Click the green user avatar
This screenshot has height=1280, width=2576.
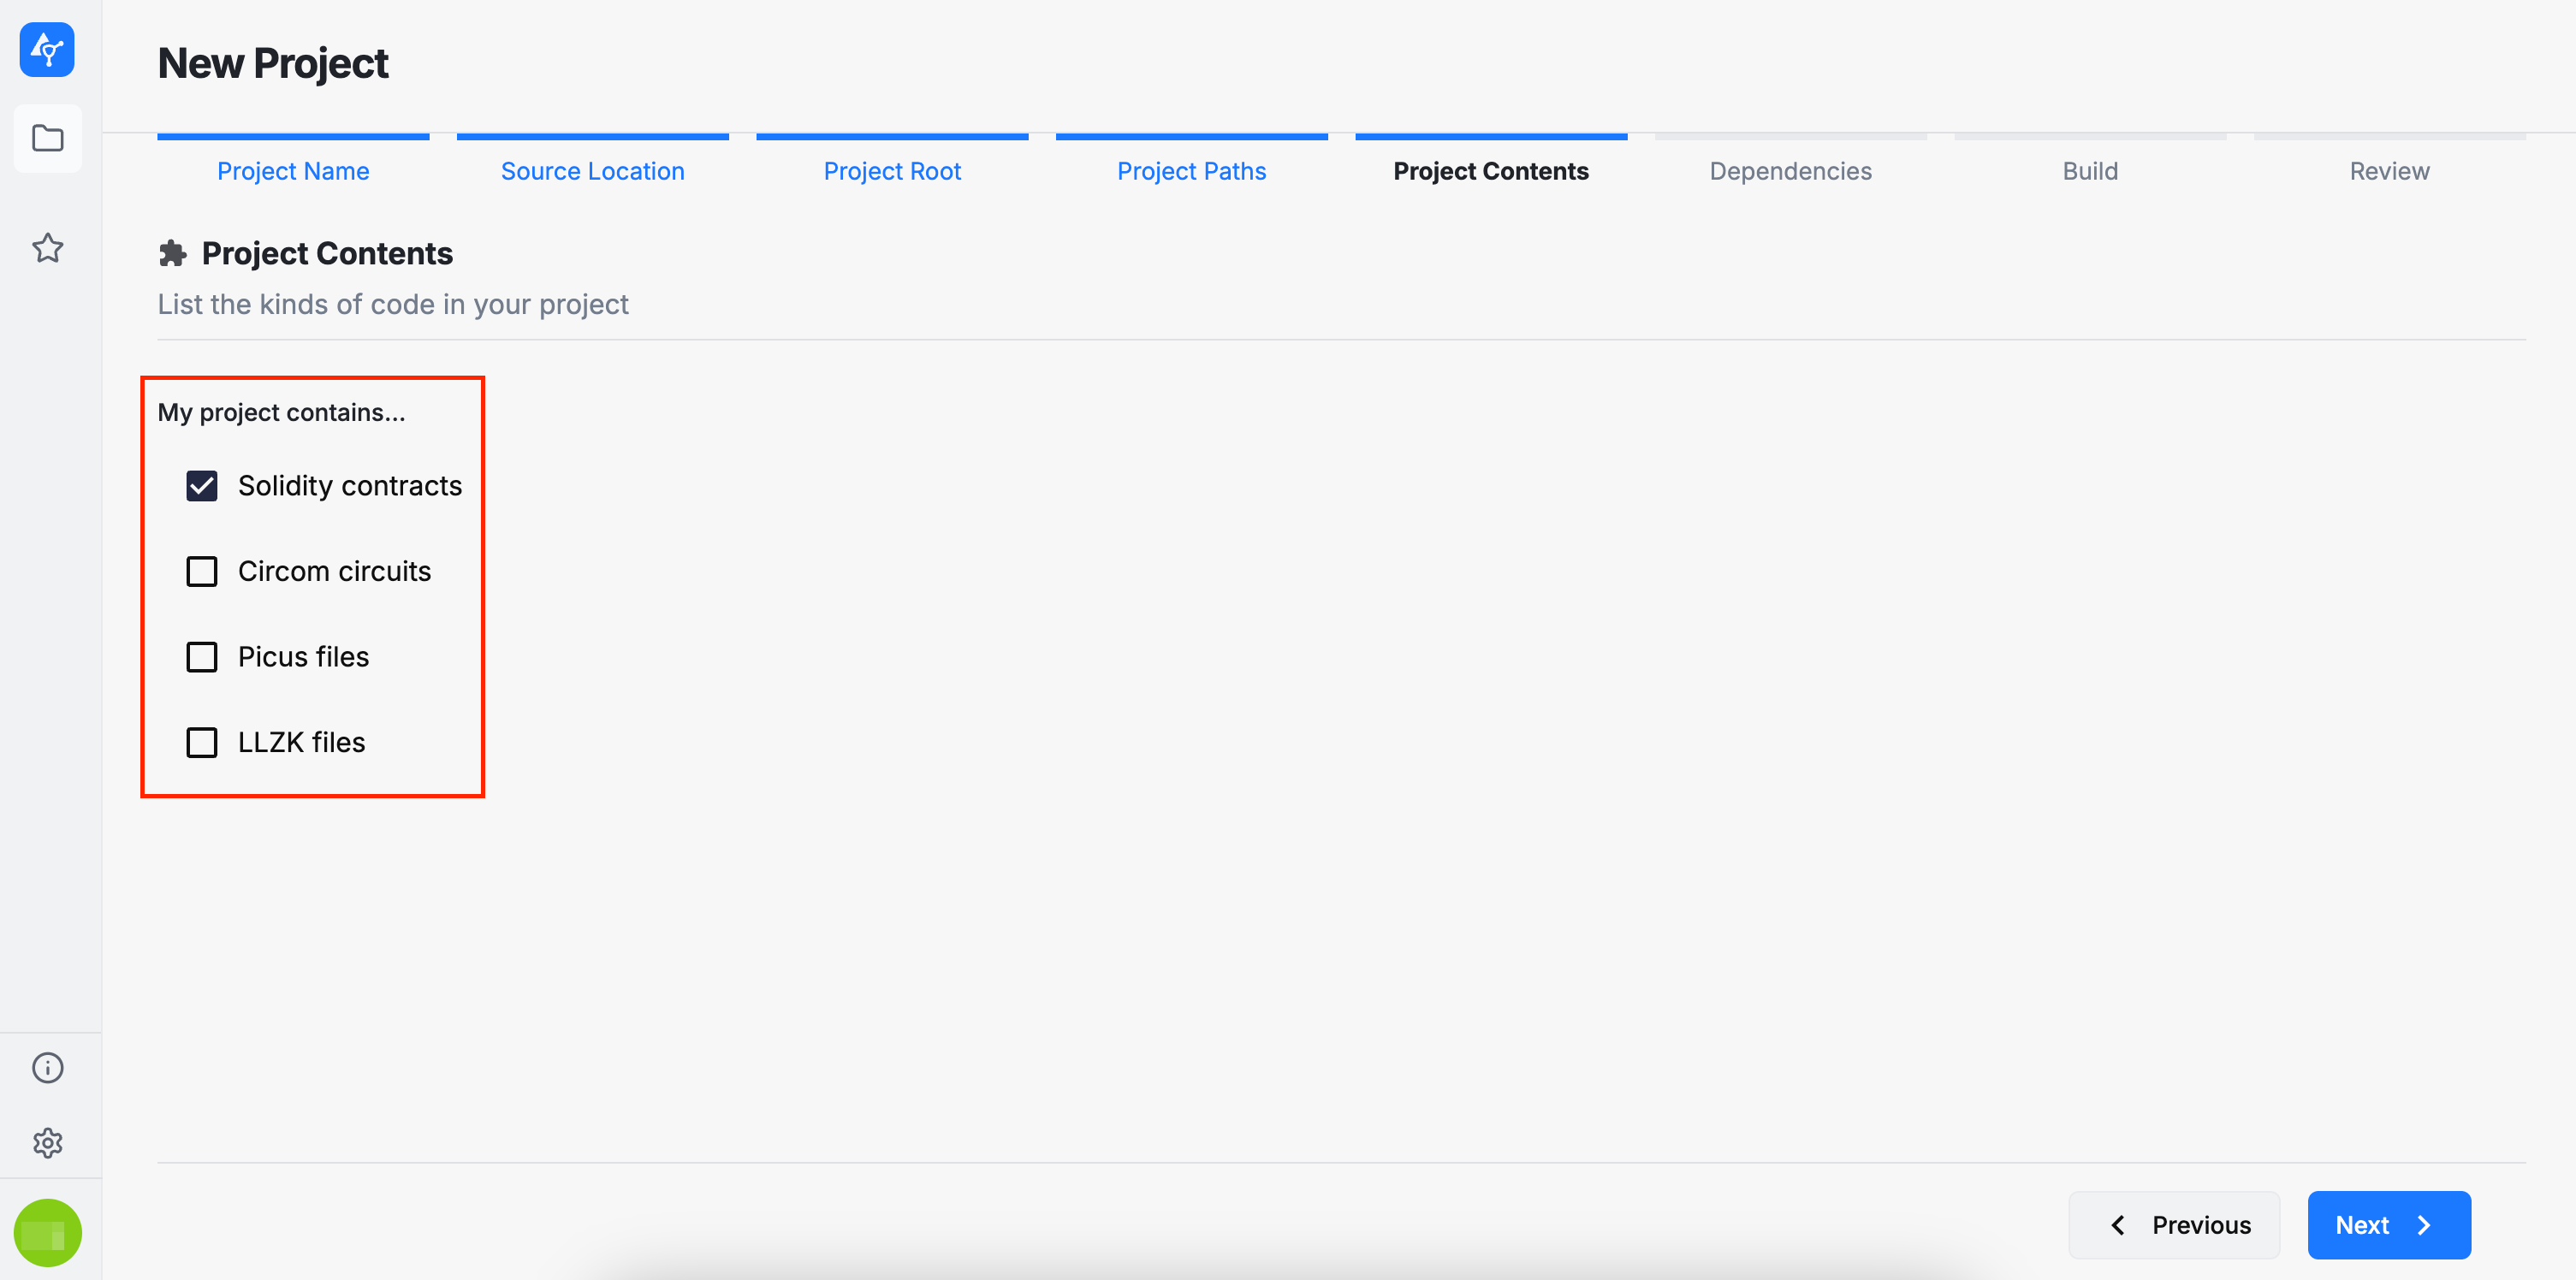tap(47, 1232)
